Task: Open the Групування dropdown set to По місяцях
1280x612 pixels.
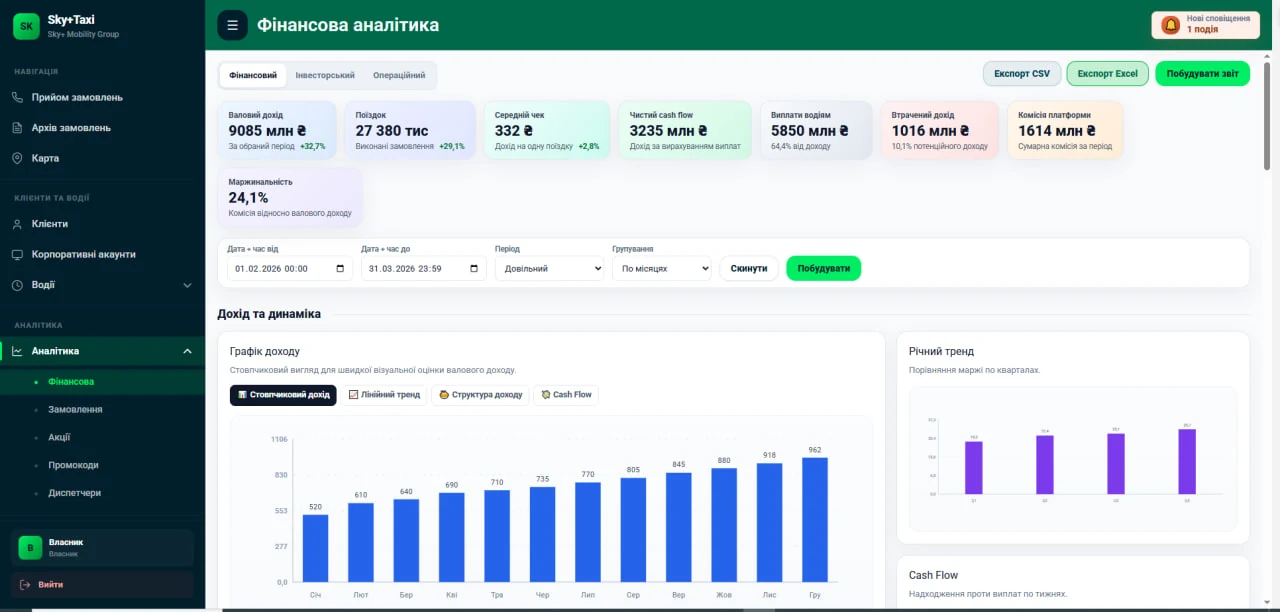Action: pyautogui.click(x=661, y=268)
